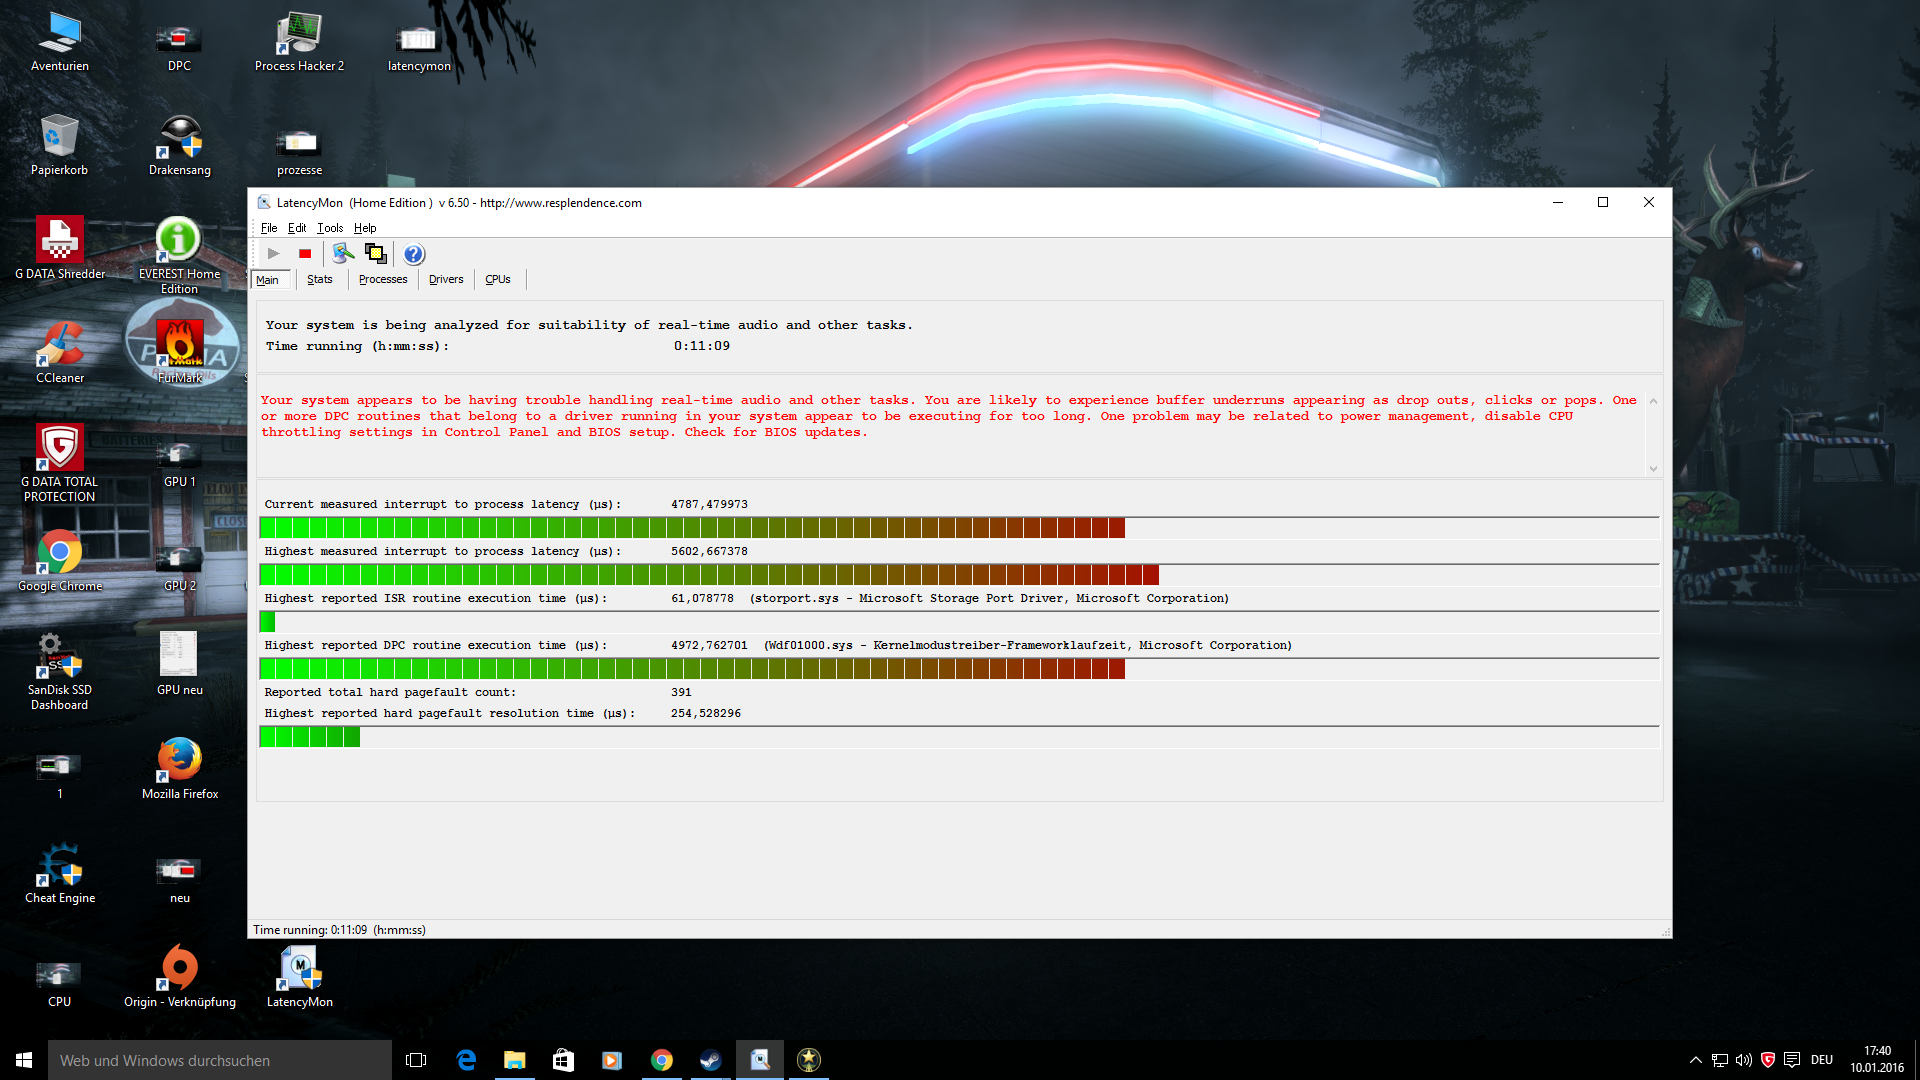1920x1080 pixels.
Task: Open the Stats tab
Action: pos(319,280)
